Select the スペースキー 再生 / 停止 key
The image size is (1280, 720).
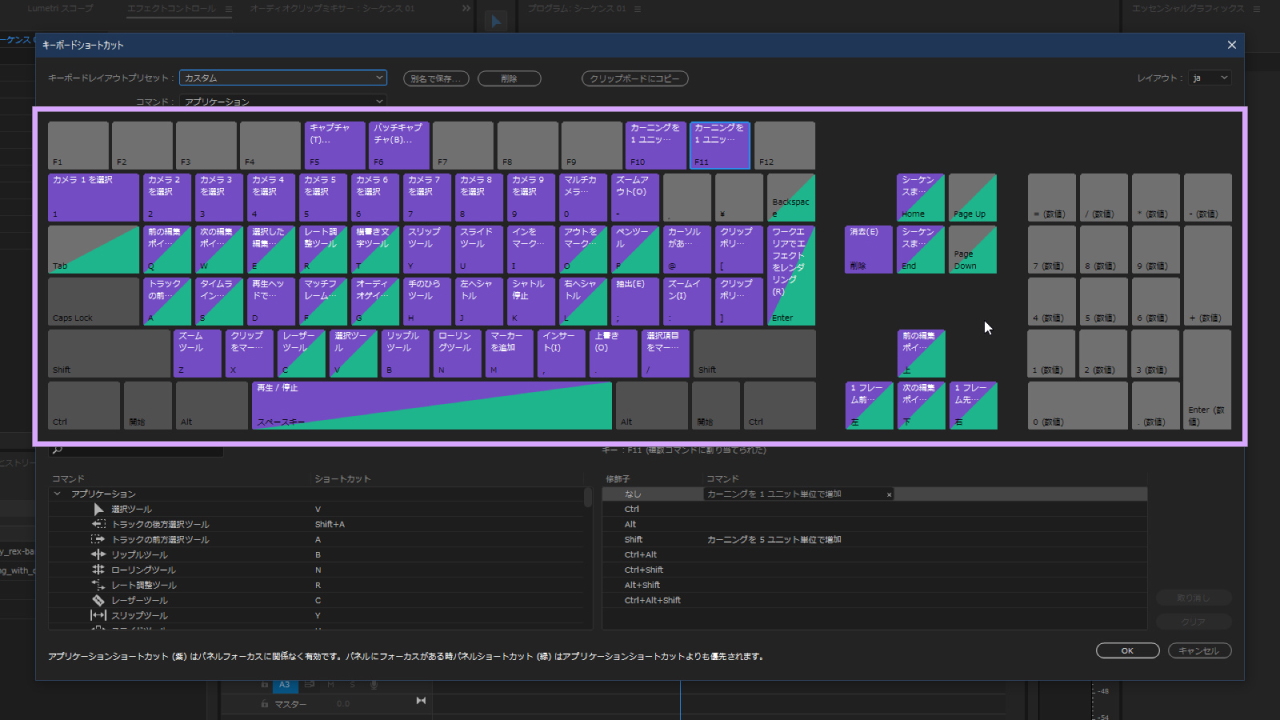pos(431,405)
